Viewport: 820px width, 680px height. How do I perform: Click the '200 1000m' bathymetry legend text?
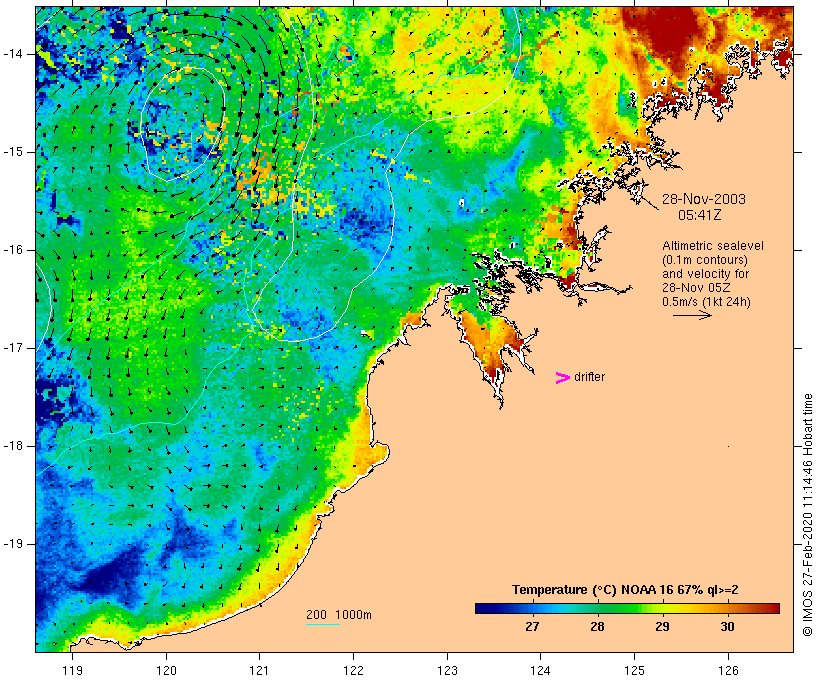(x=339, y=615)
